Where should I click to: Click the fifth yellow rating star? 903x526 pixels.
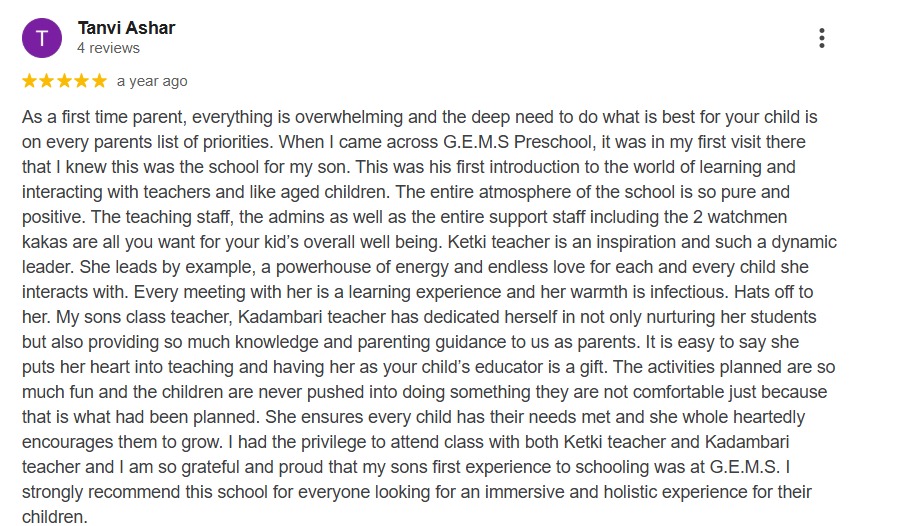coord(98,81)
